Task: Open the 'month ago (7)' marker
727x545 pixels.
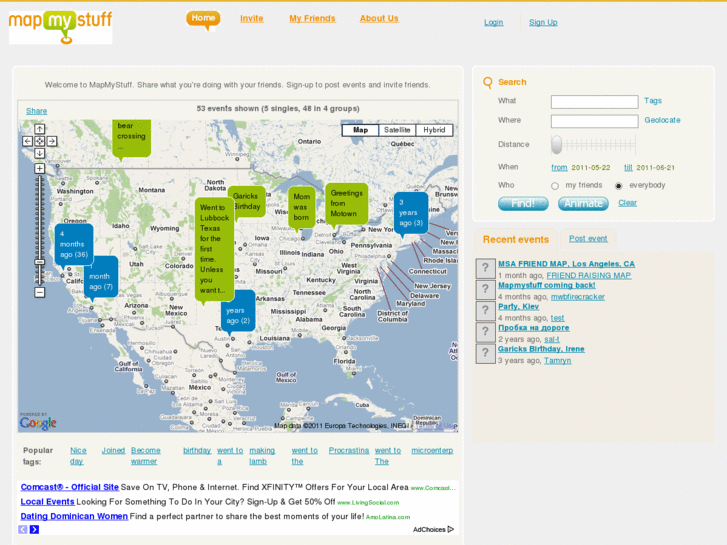Action: pos(101,277)
